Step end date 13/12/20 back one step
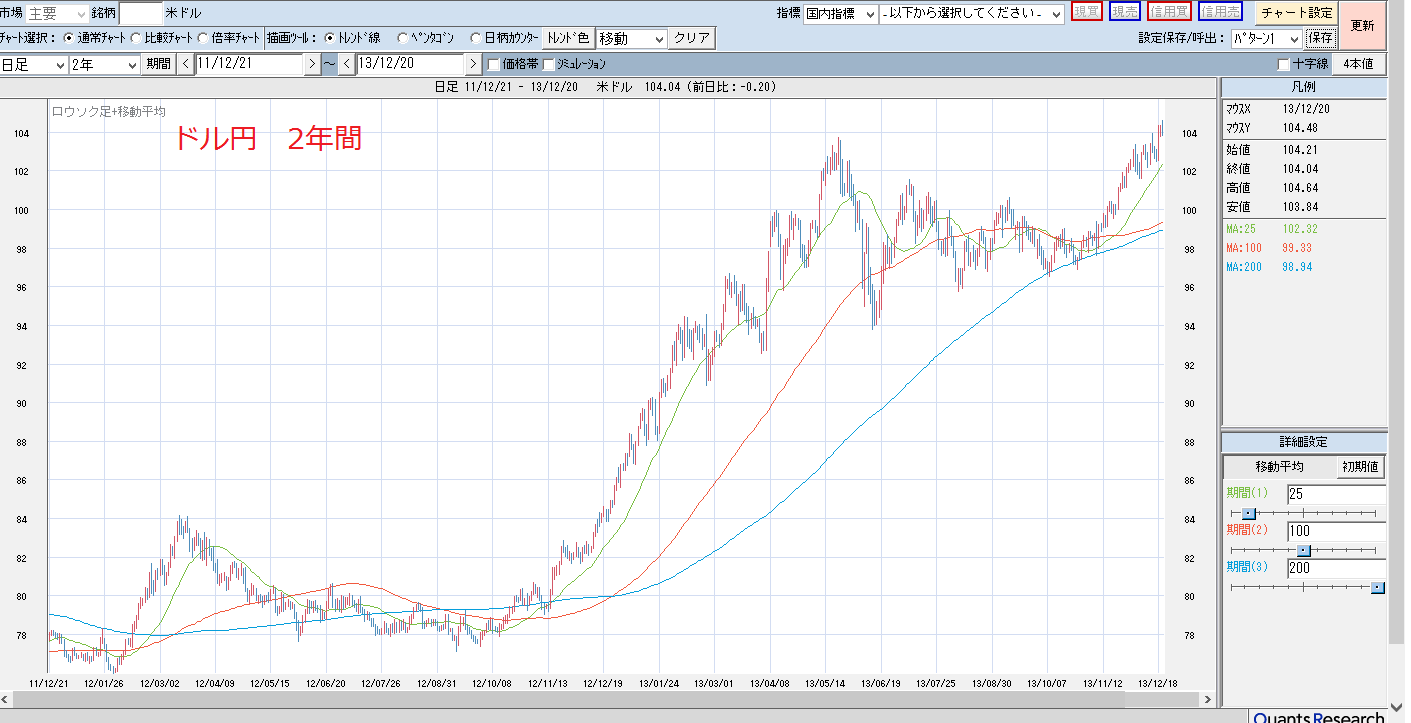 click(347, 64)
